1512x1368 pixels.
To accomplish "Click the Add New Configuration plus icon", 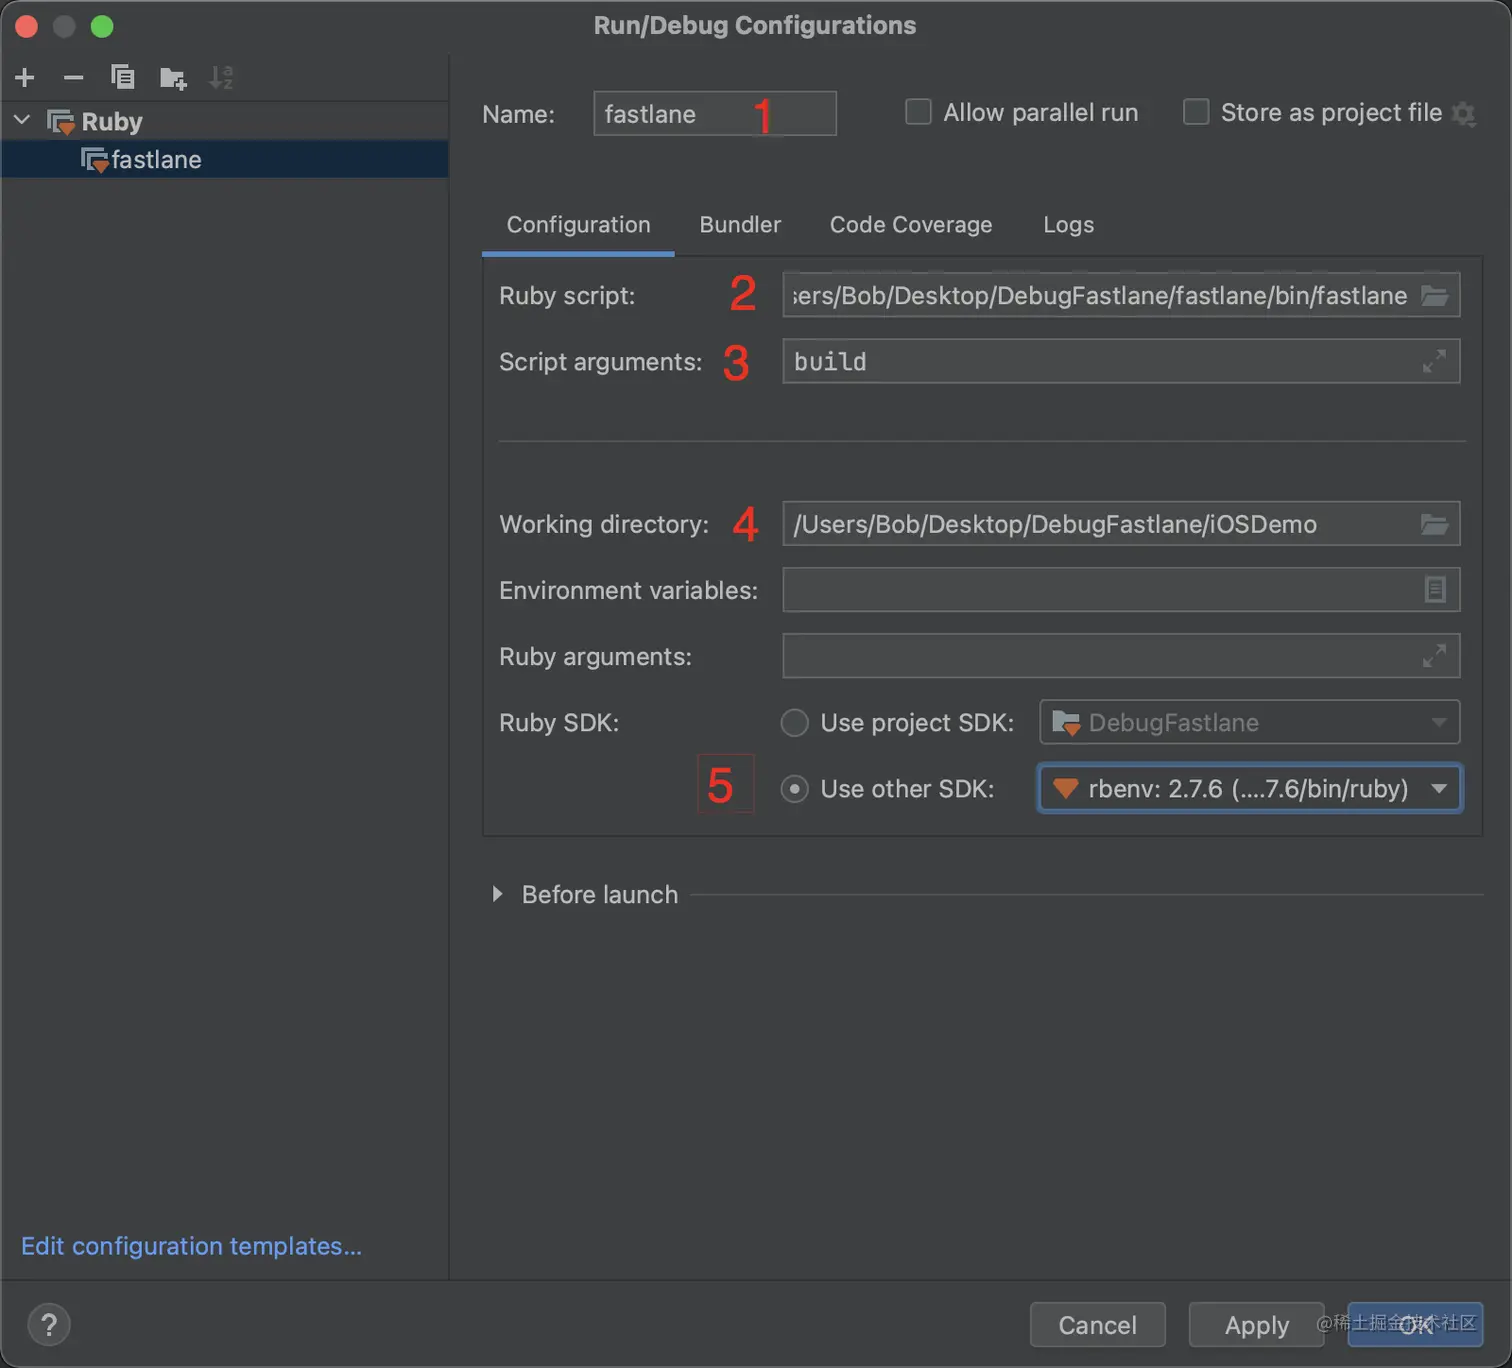I will (x=25, y=77).
